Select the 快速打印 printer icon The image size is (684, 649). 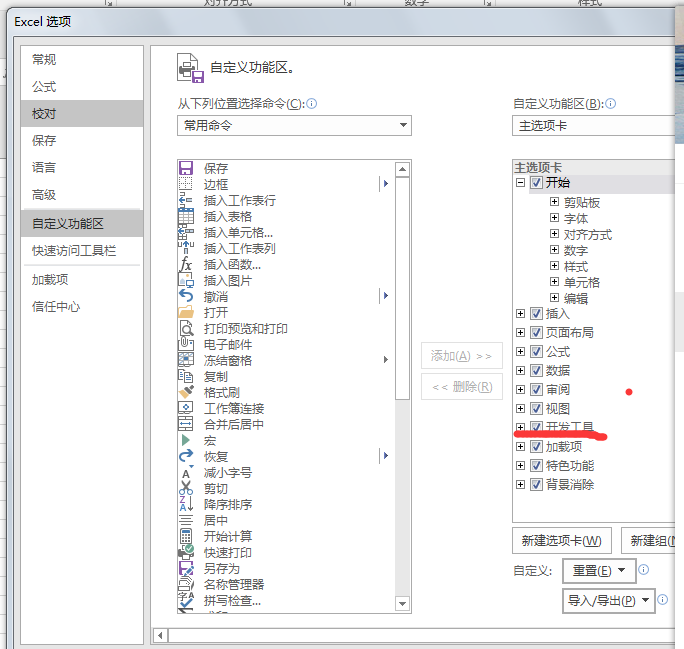[x=186, y=553]
